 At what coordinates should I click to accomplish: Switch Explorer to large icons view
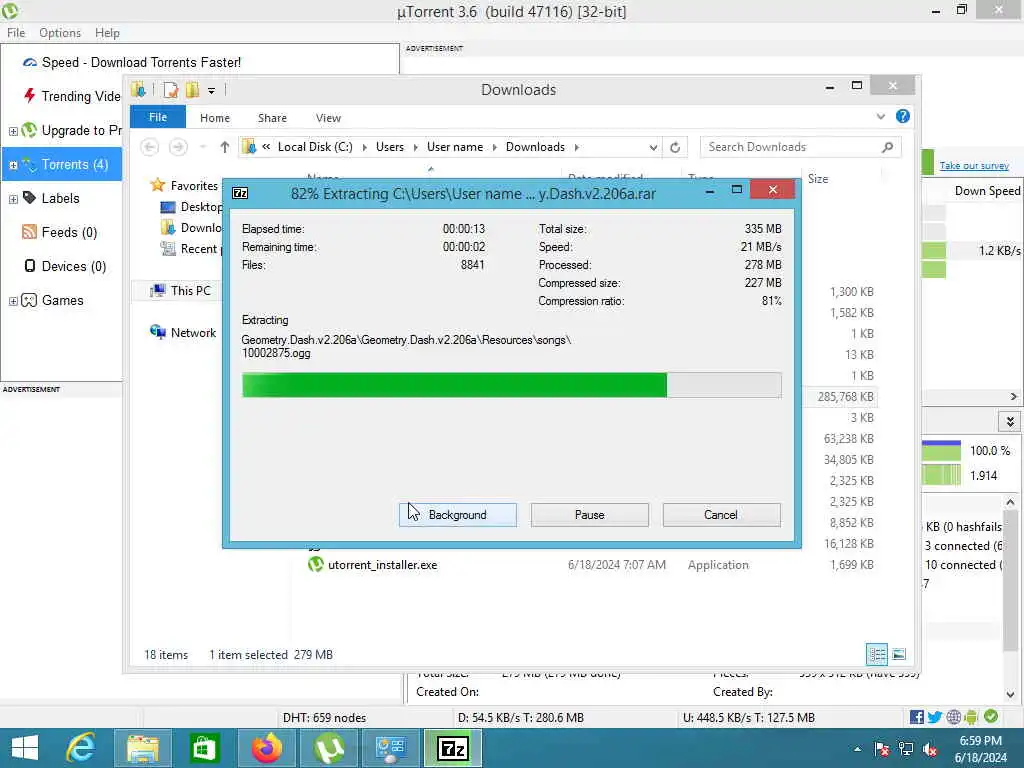coord(899,654)
